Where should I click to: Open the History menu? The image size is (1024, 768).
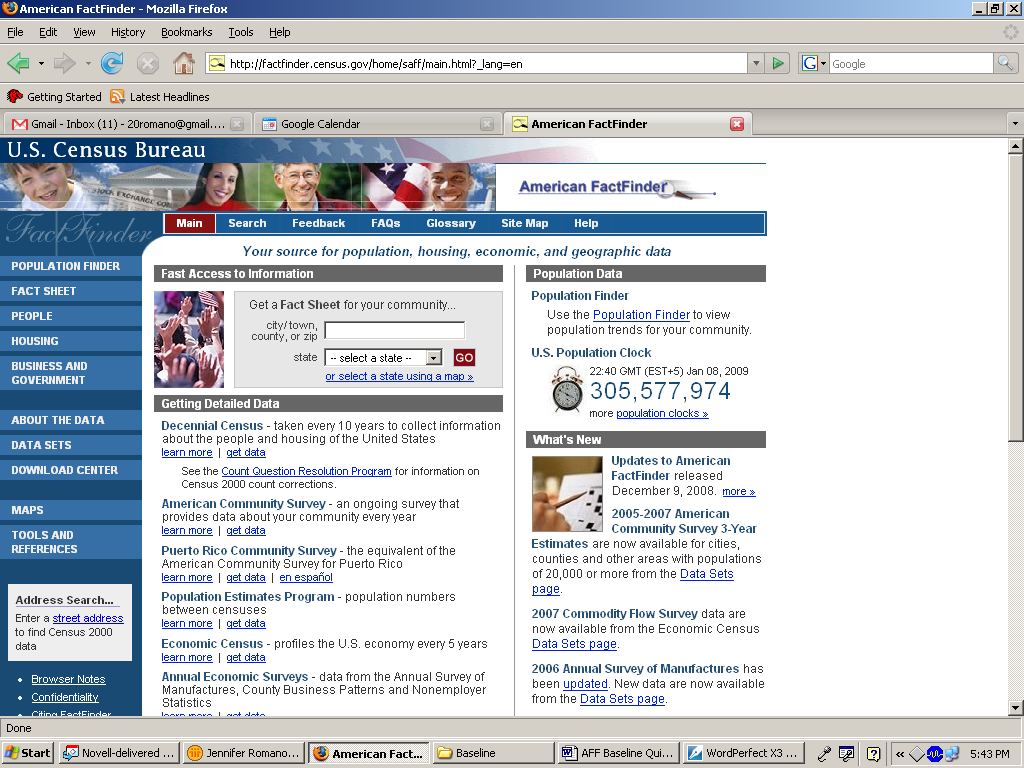click(128, 32)
